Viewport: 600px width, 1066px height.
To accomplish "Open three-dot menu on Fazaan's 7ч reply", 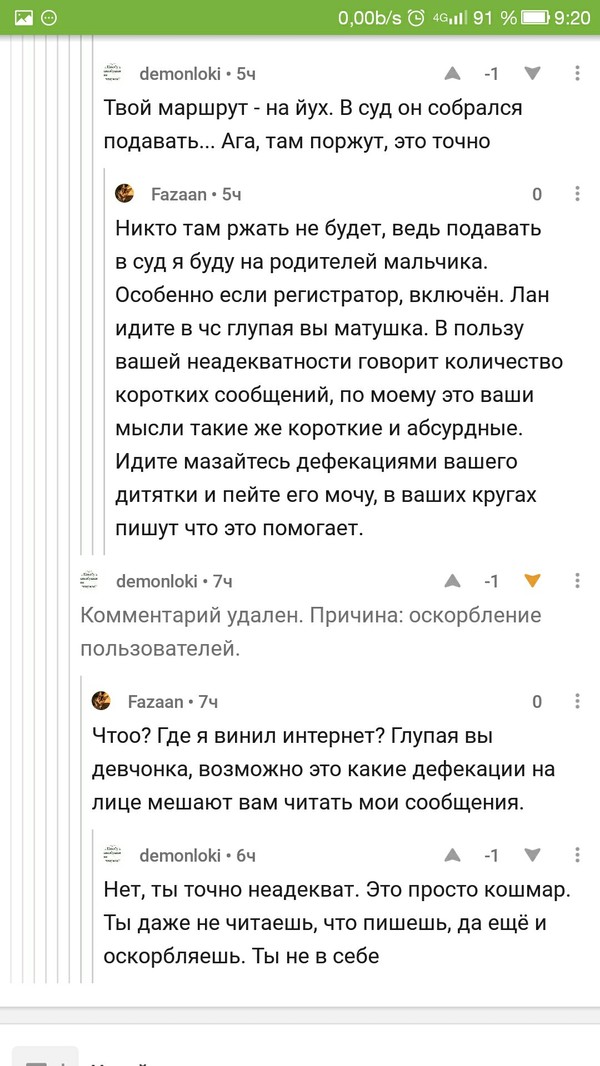I will [578, 701].
